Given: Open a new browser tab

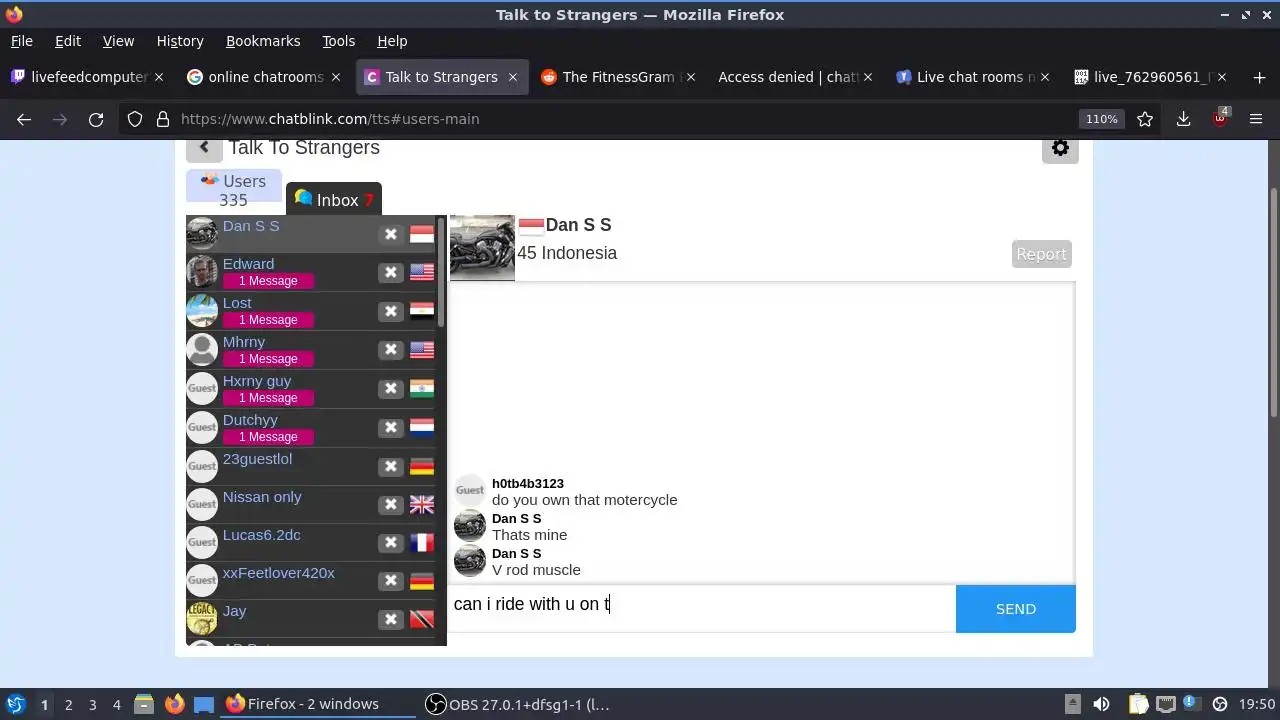Looking at the screenshot, I should [1259, 77].
